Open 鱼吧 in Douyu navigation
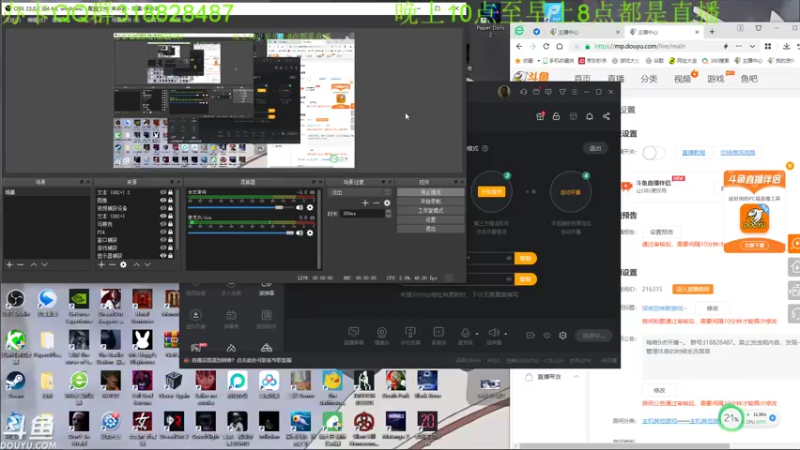Screen dimensions: 800x450 point(749,79)
